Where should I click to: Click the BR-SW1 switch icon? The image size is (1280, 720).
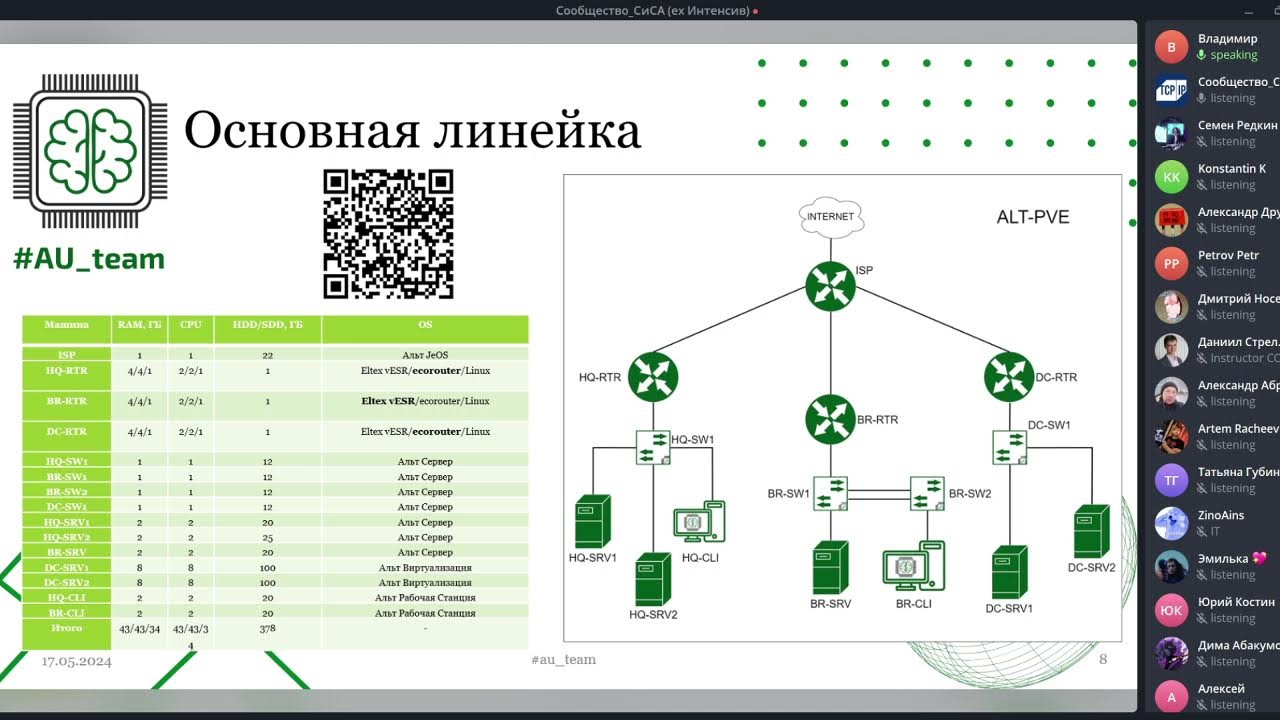click(831, 493)
